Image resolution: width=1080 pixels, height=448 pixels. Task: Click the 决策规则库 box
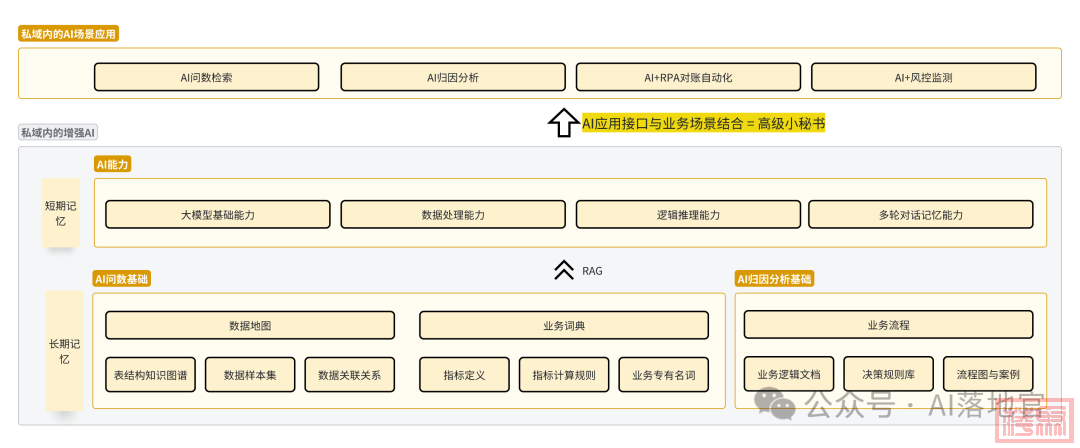(x=888, y=374)
